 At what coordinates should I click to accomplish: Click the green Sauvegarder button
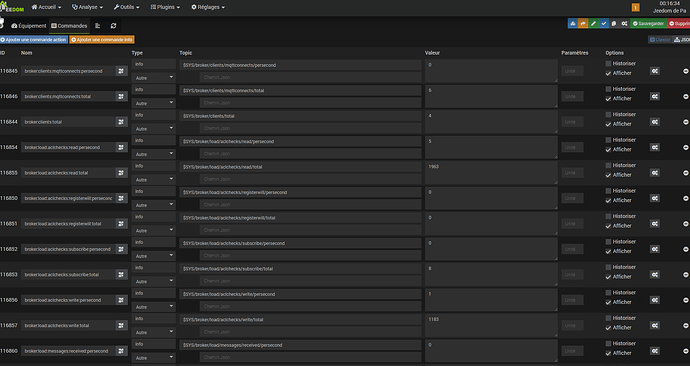coord(648,24)
